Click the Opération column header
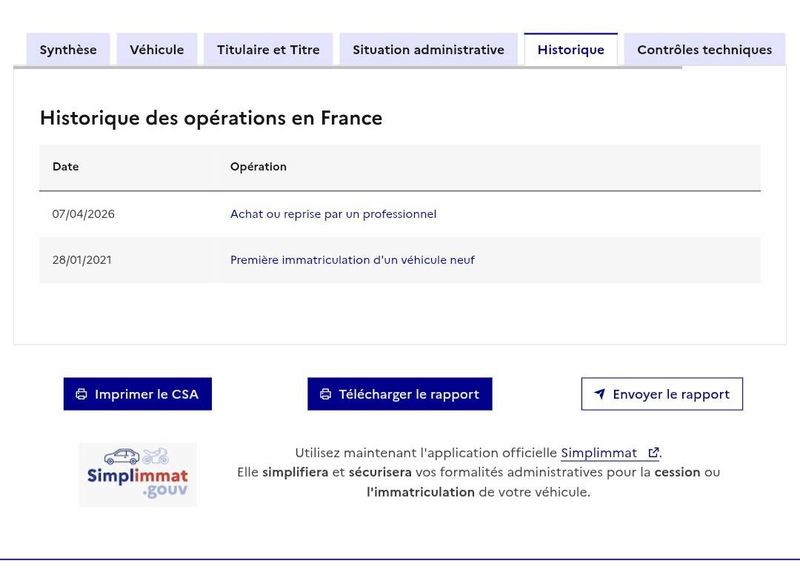Viewport: 800px width, 581px height. coord(258,167)
